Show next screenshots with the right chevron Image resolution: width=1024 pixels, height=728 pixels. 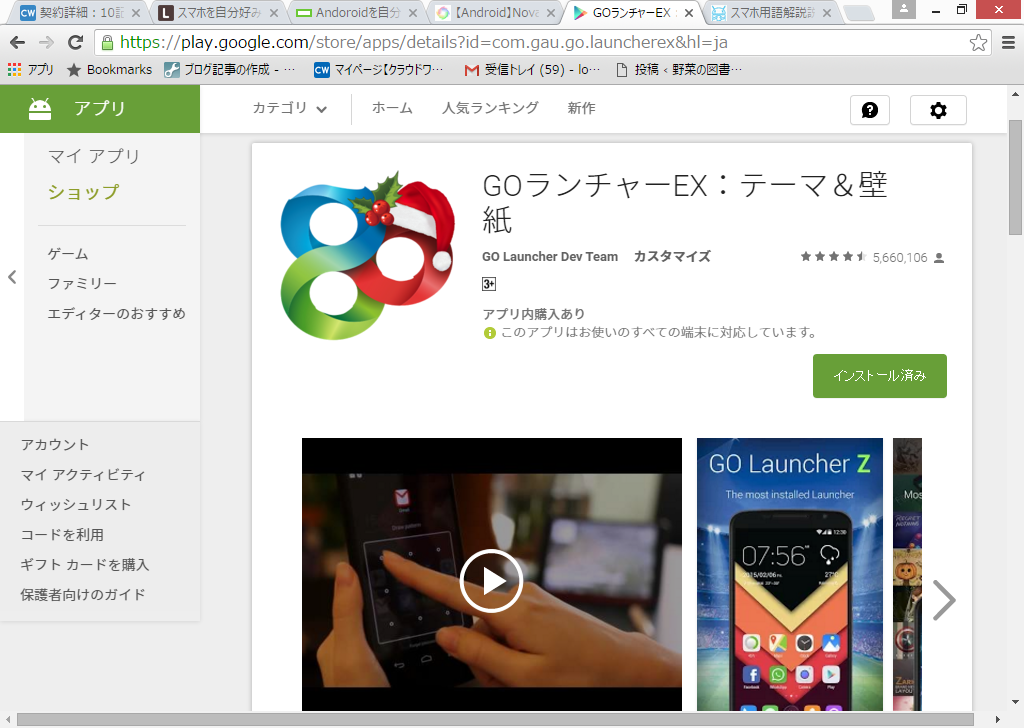(944, 600)
